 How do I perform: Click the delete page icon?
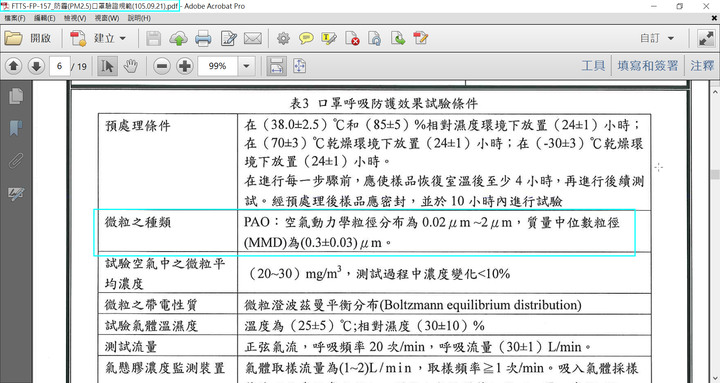coord(352,38)
